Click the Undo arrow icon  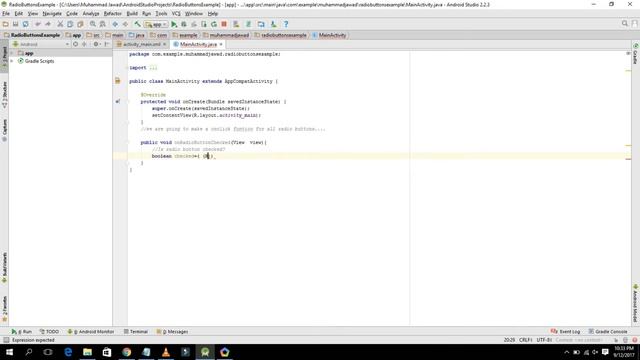tap(38, 24)
